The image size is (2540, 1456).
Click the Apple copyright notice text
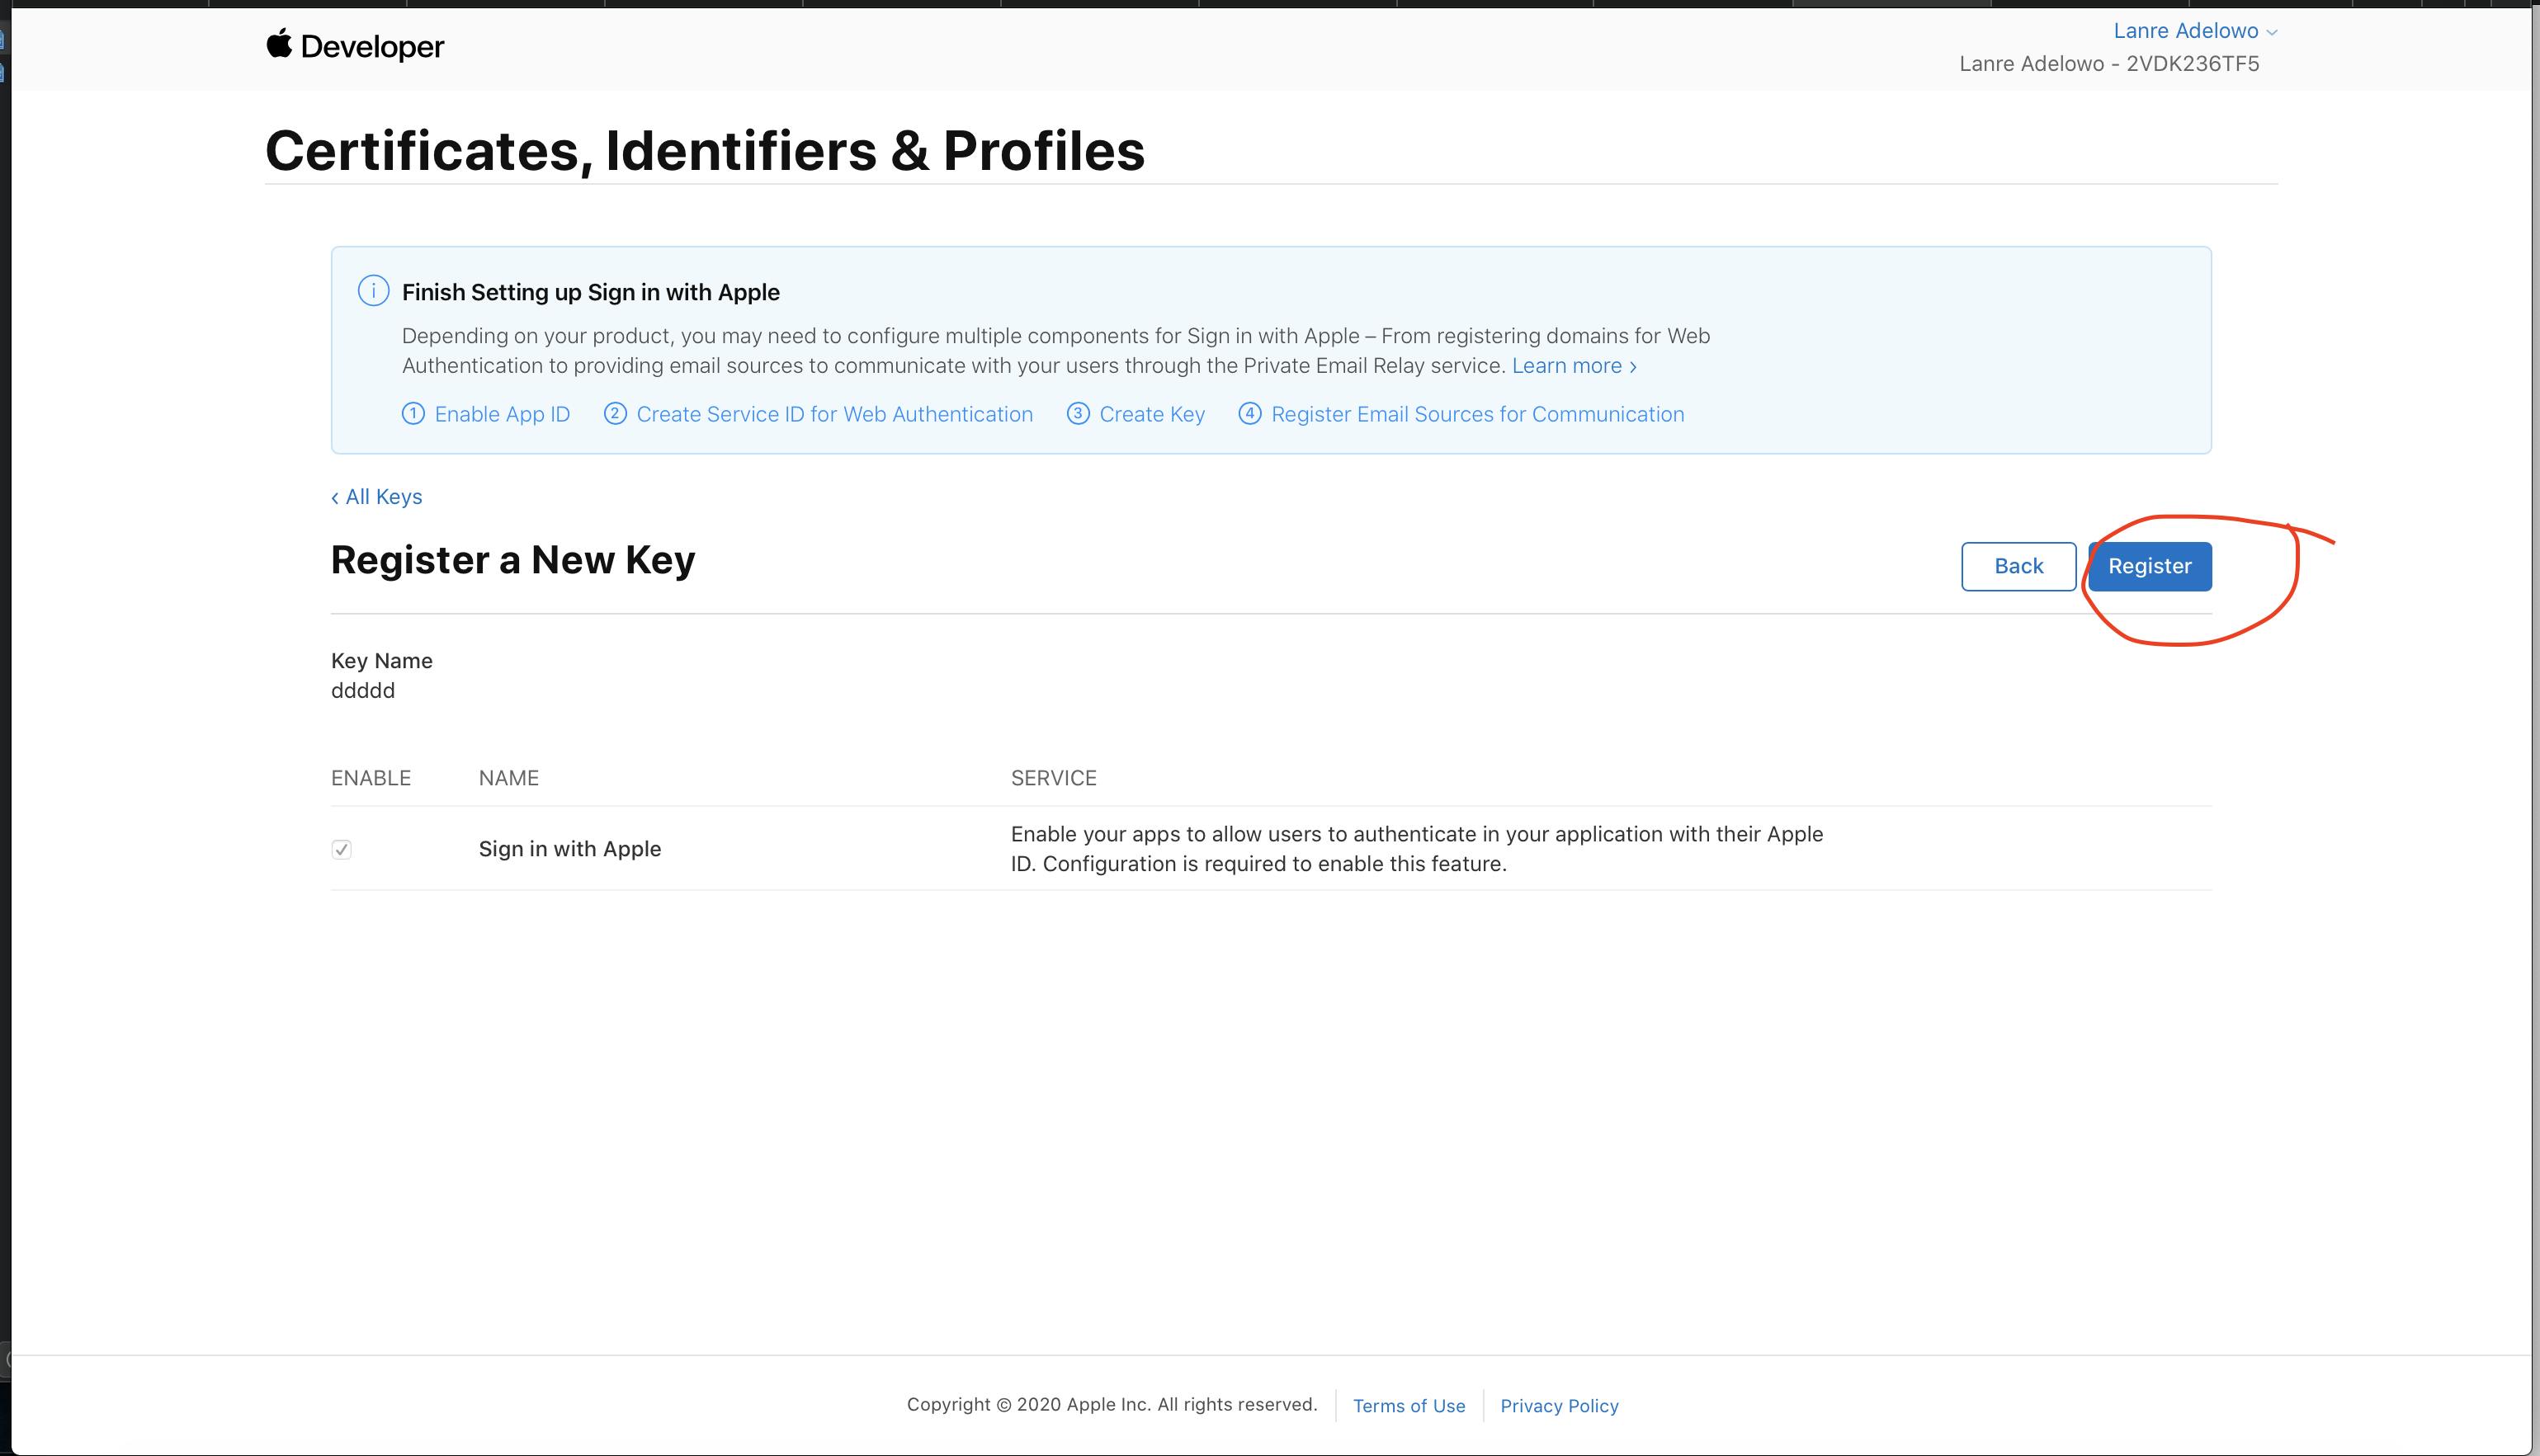(x=1112, y=1405)
